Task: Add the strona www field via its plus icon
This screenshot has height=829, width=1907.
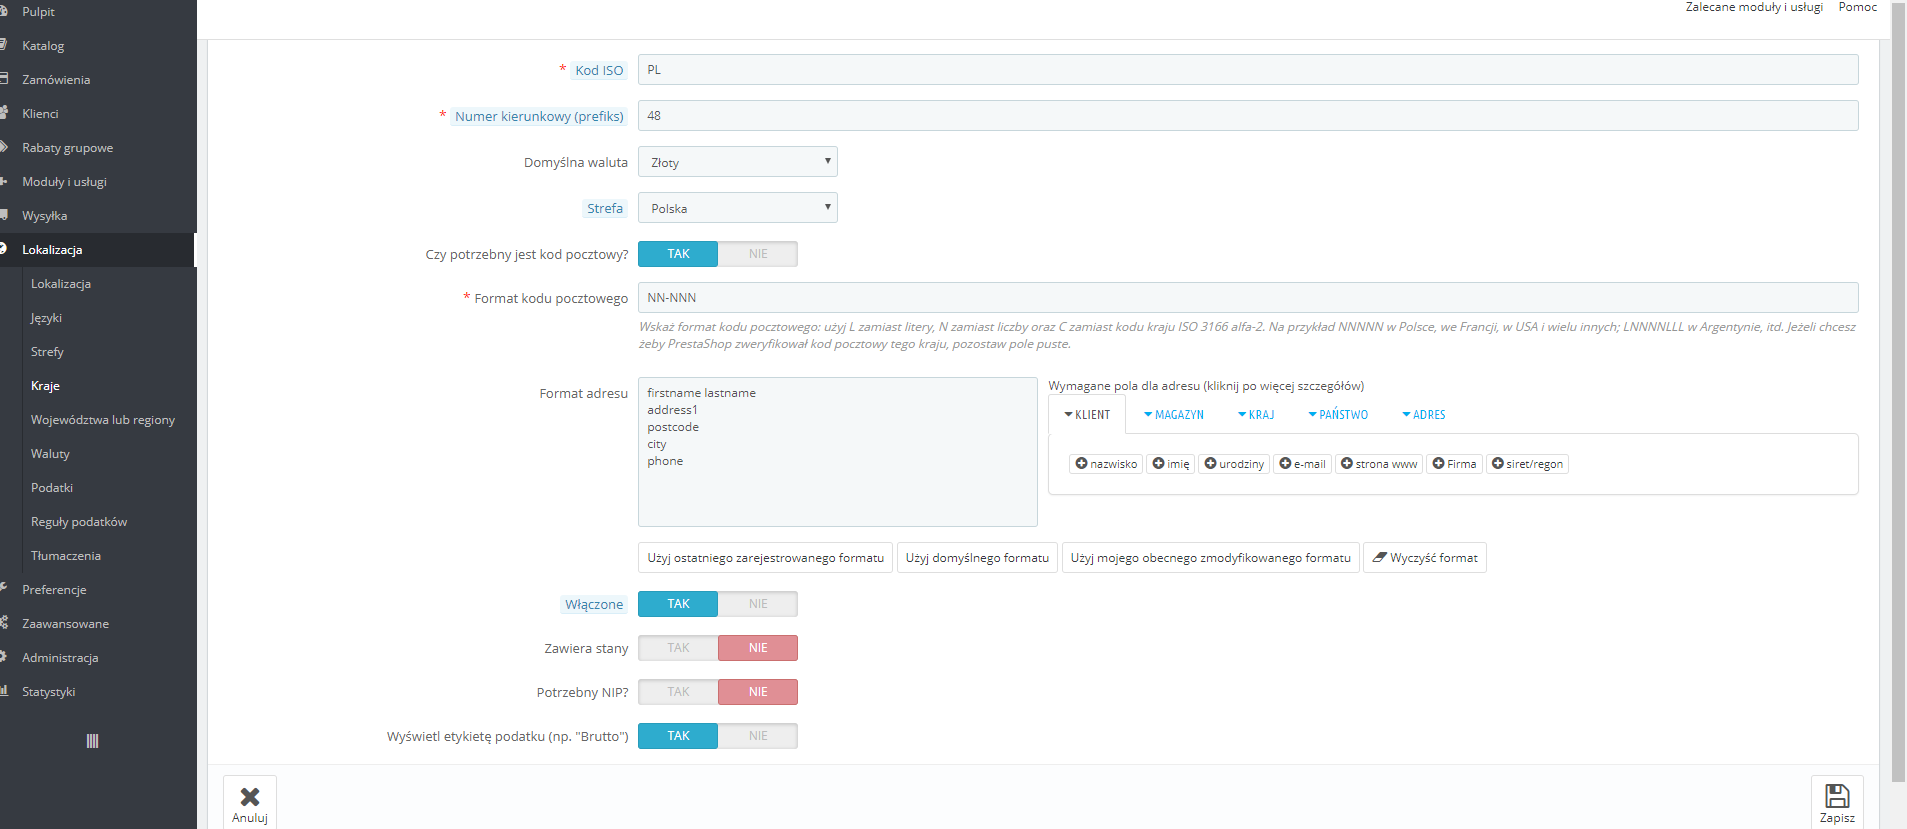Action: (x=1347, y=463)
